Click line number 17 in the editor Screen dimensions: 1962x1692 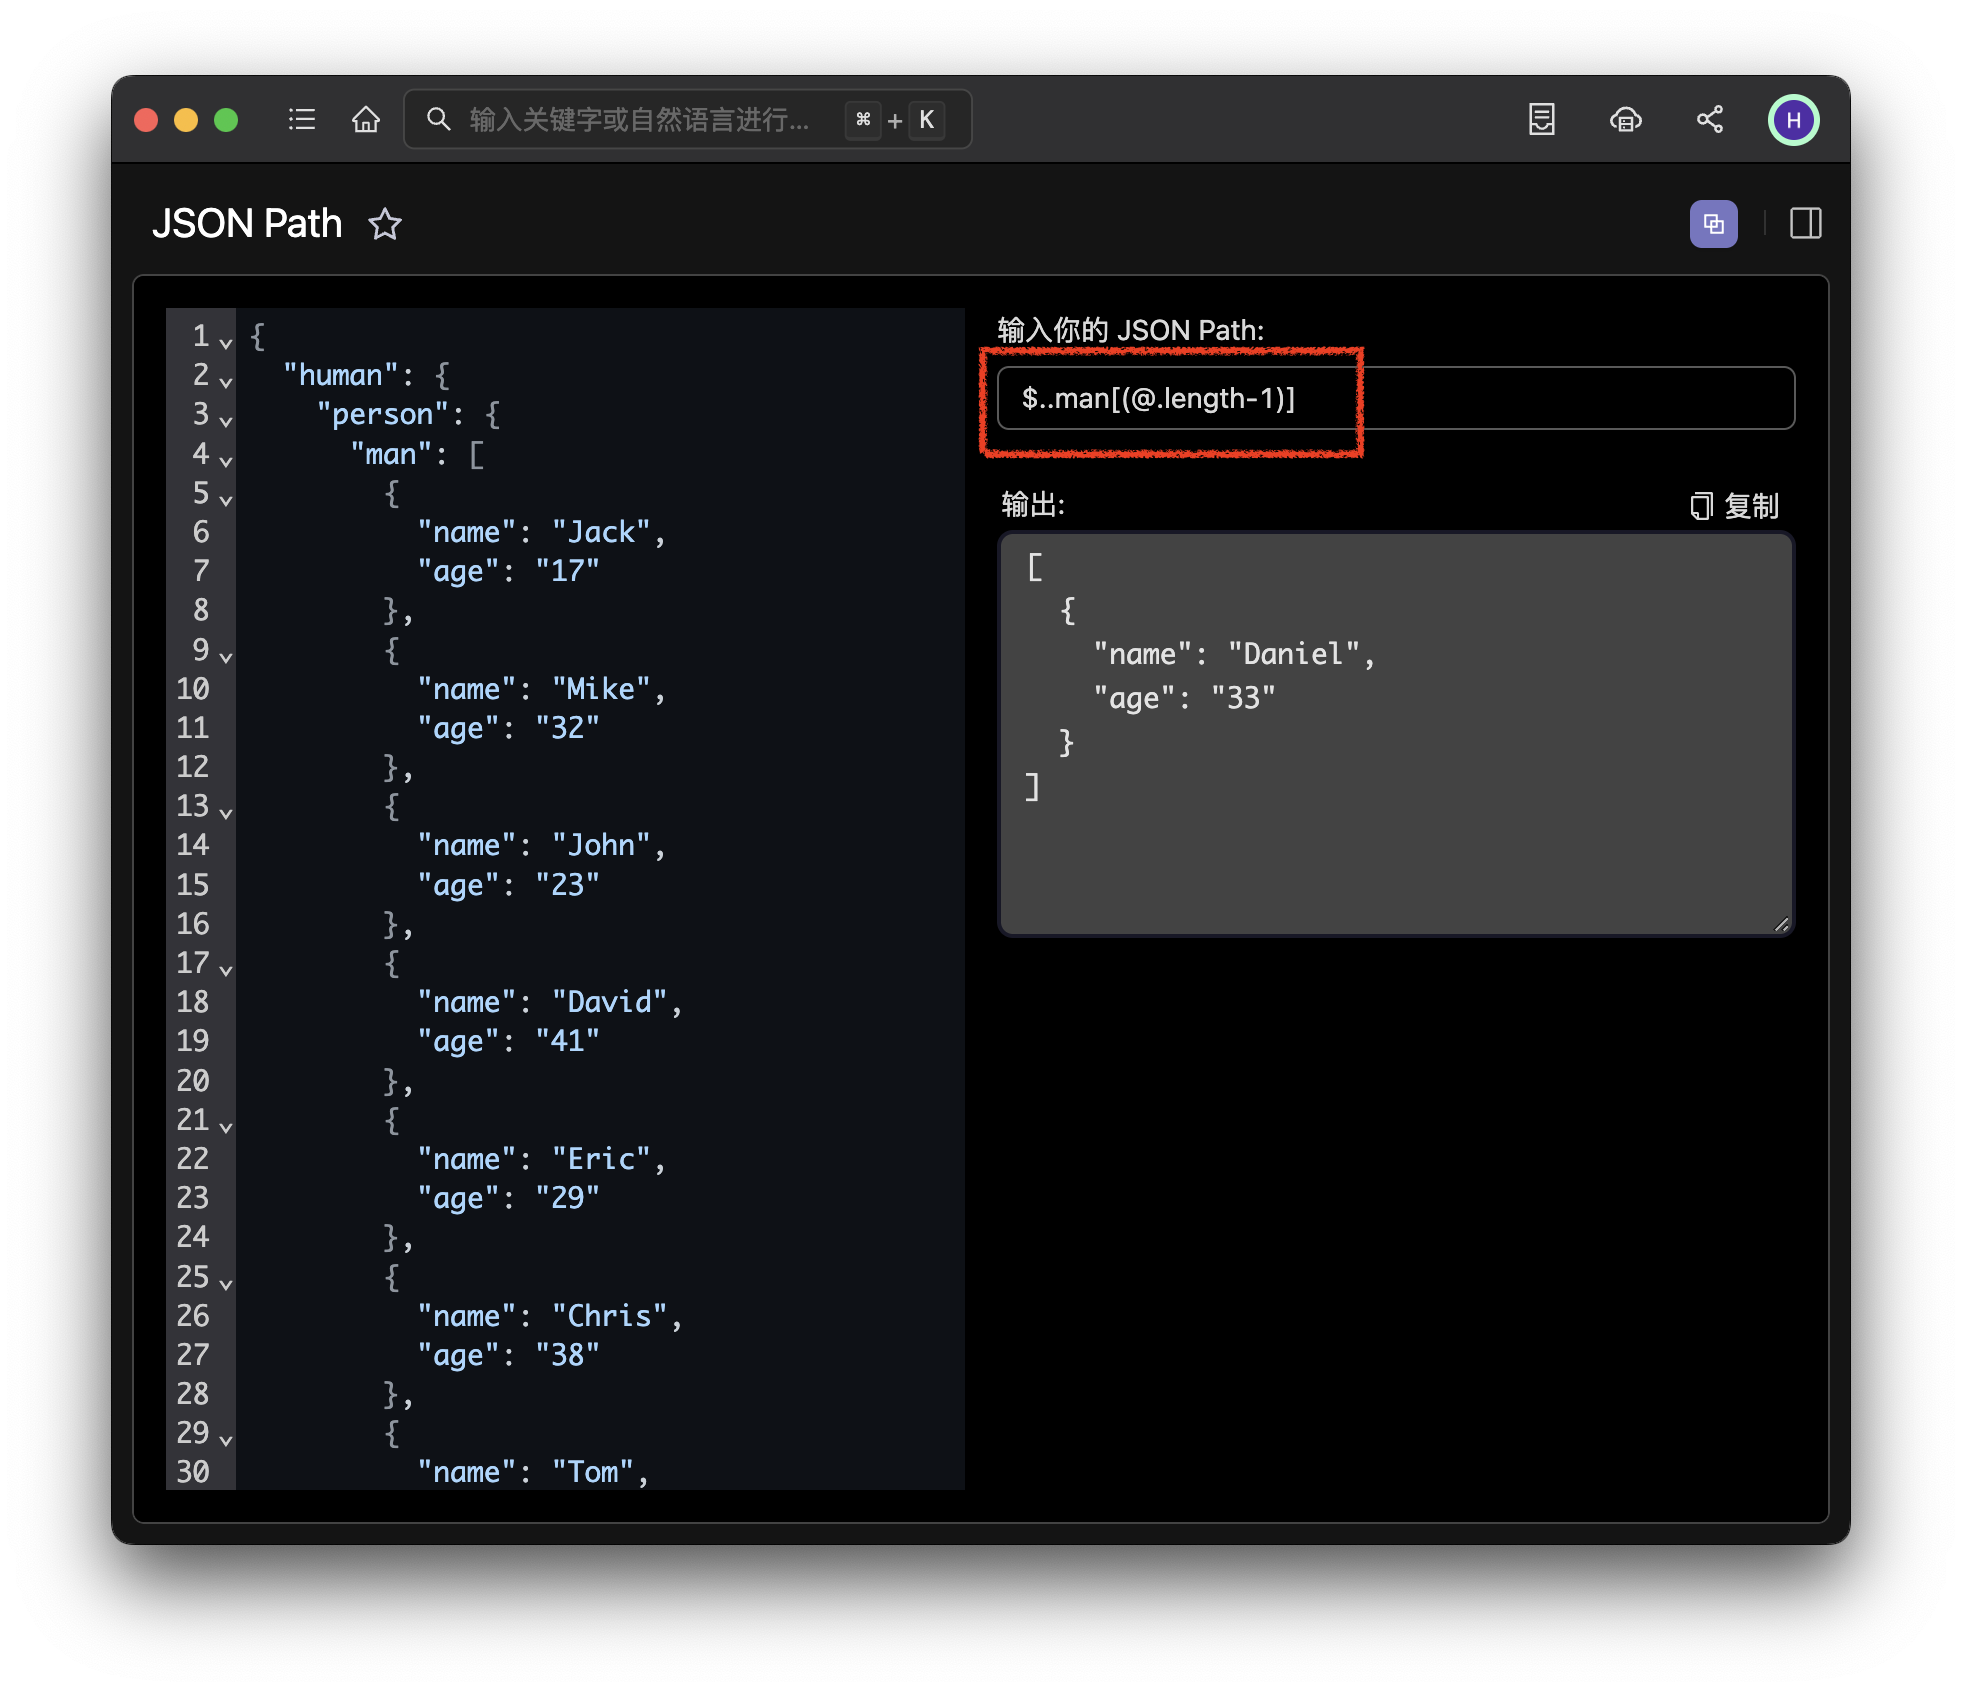[x=190, y=963]
